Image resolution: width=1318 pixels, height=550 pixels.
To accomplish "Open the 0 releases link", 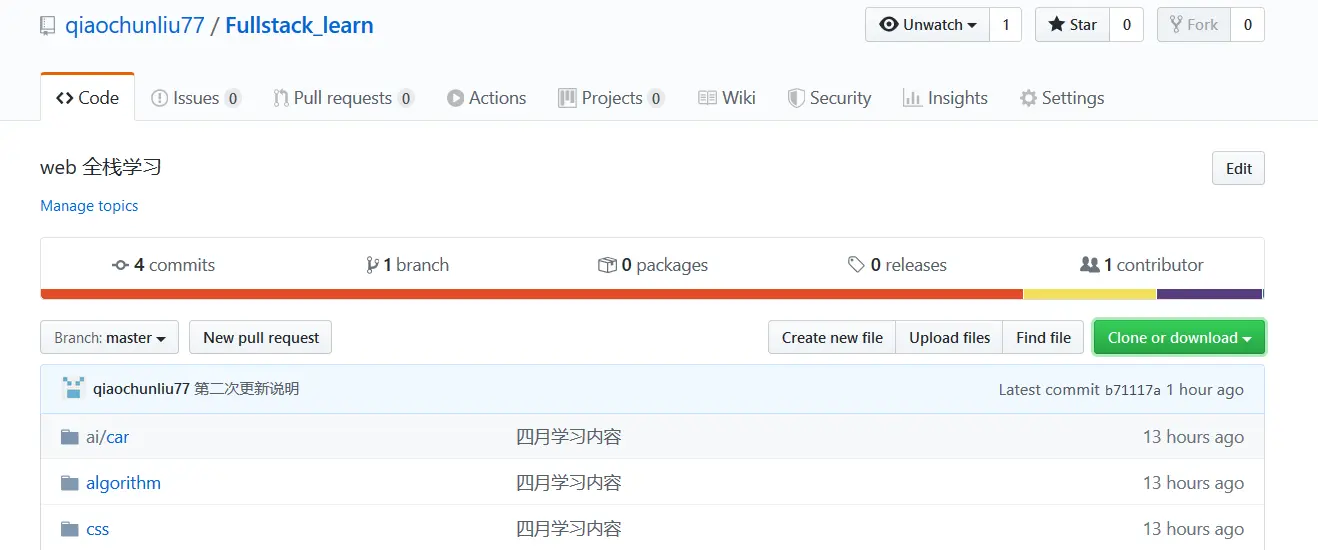I will pos(897,265).
